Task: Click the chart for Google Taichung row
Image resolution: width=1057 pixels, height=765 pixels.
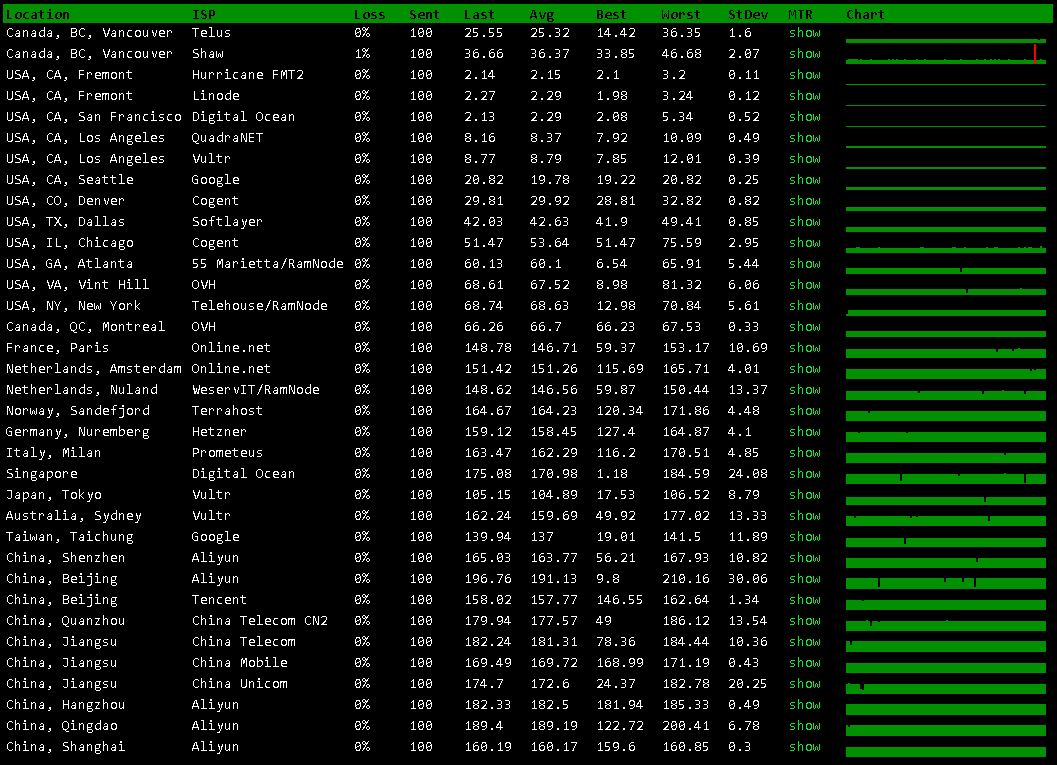Action: point(945,538)
